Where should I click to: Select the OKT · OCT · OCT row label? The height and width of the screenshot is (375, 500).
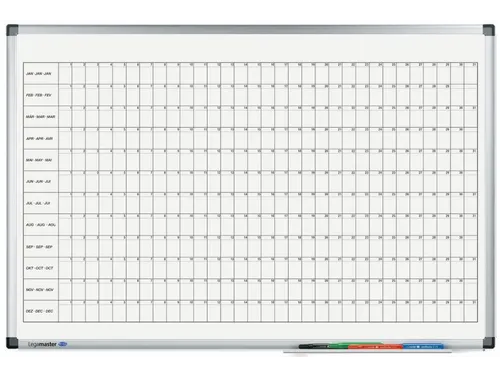40,268
